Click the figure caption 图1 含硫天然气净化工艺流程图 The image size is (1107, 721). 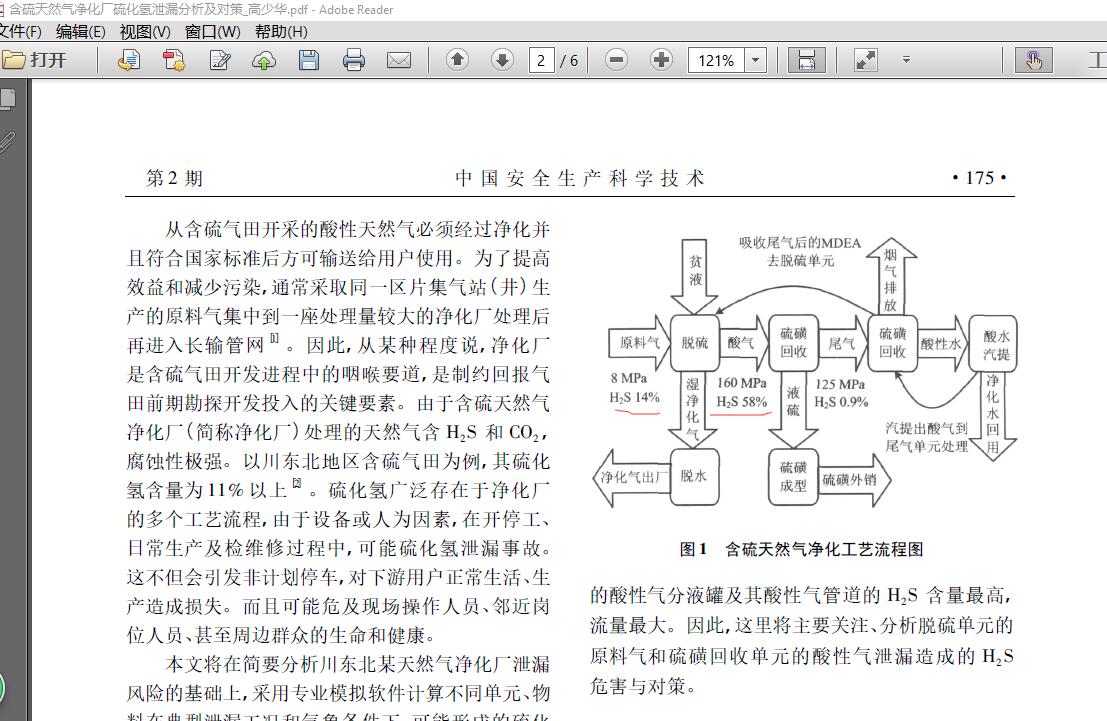801,549
